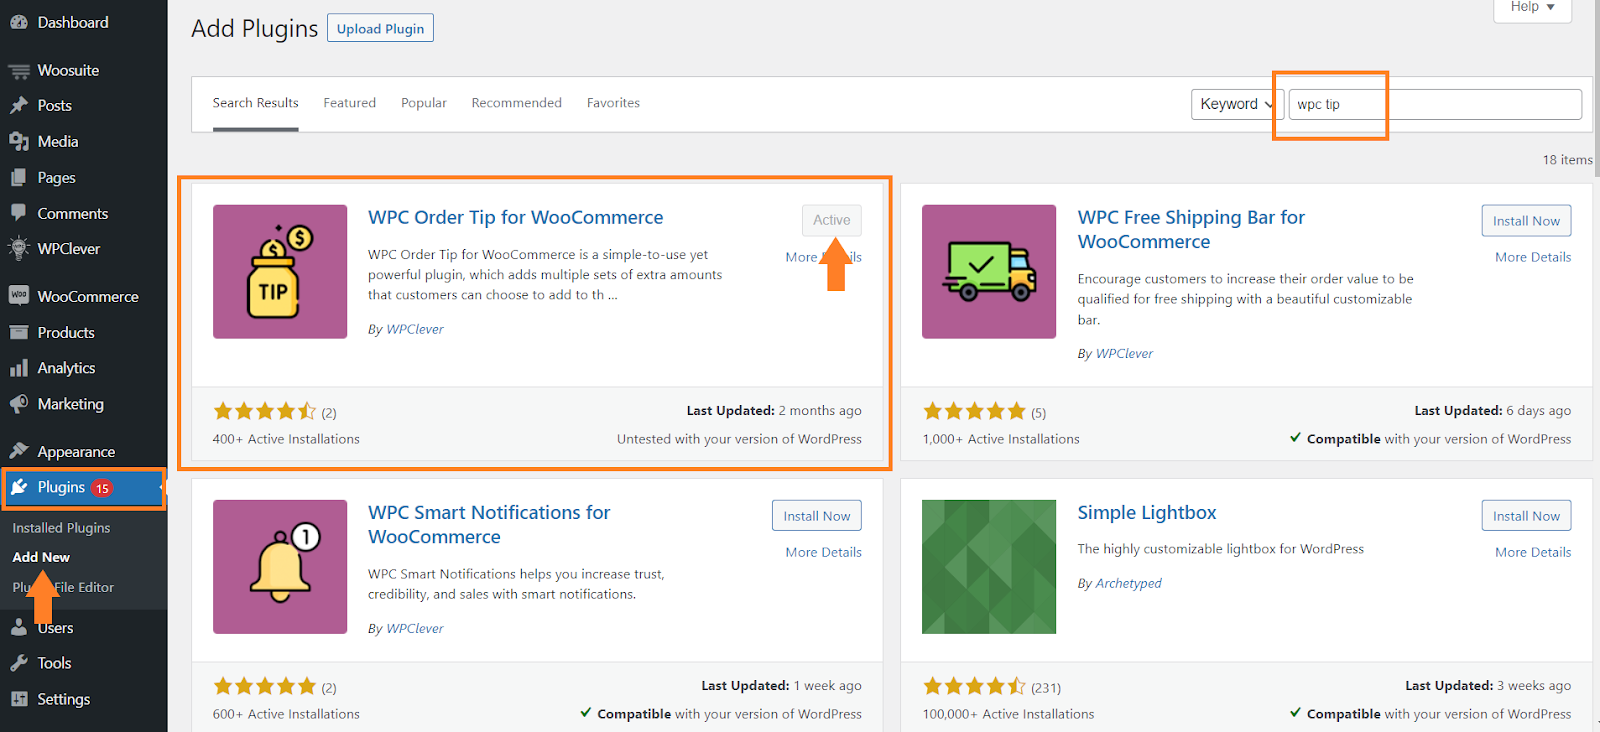Click the WPC Smart Notifications bell thumbnail
Image resolution: width=1600 pixels, height=732 pixels.
pos(280,567)
